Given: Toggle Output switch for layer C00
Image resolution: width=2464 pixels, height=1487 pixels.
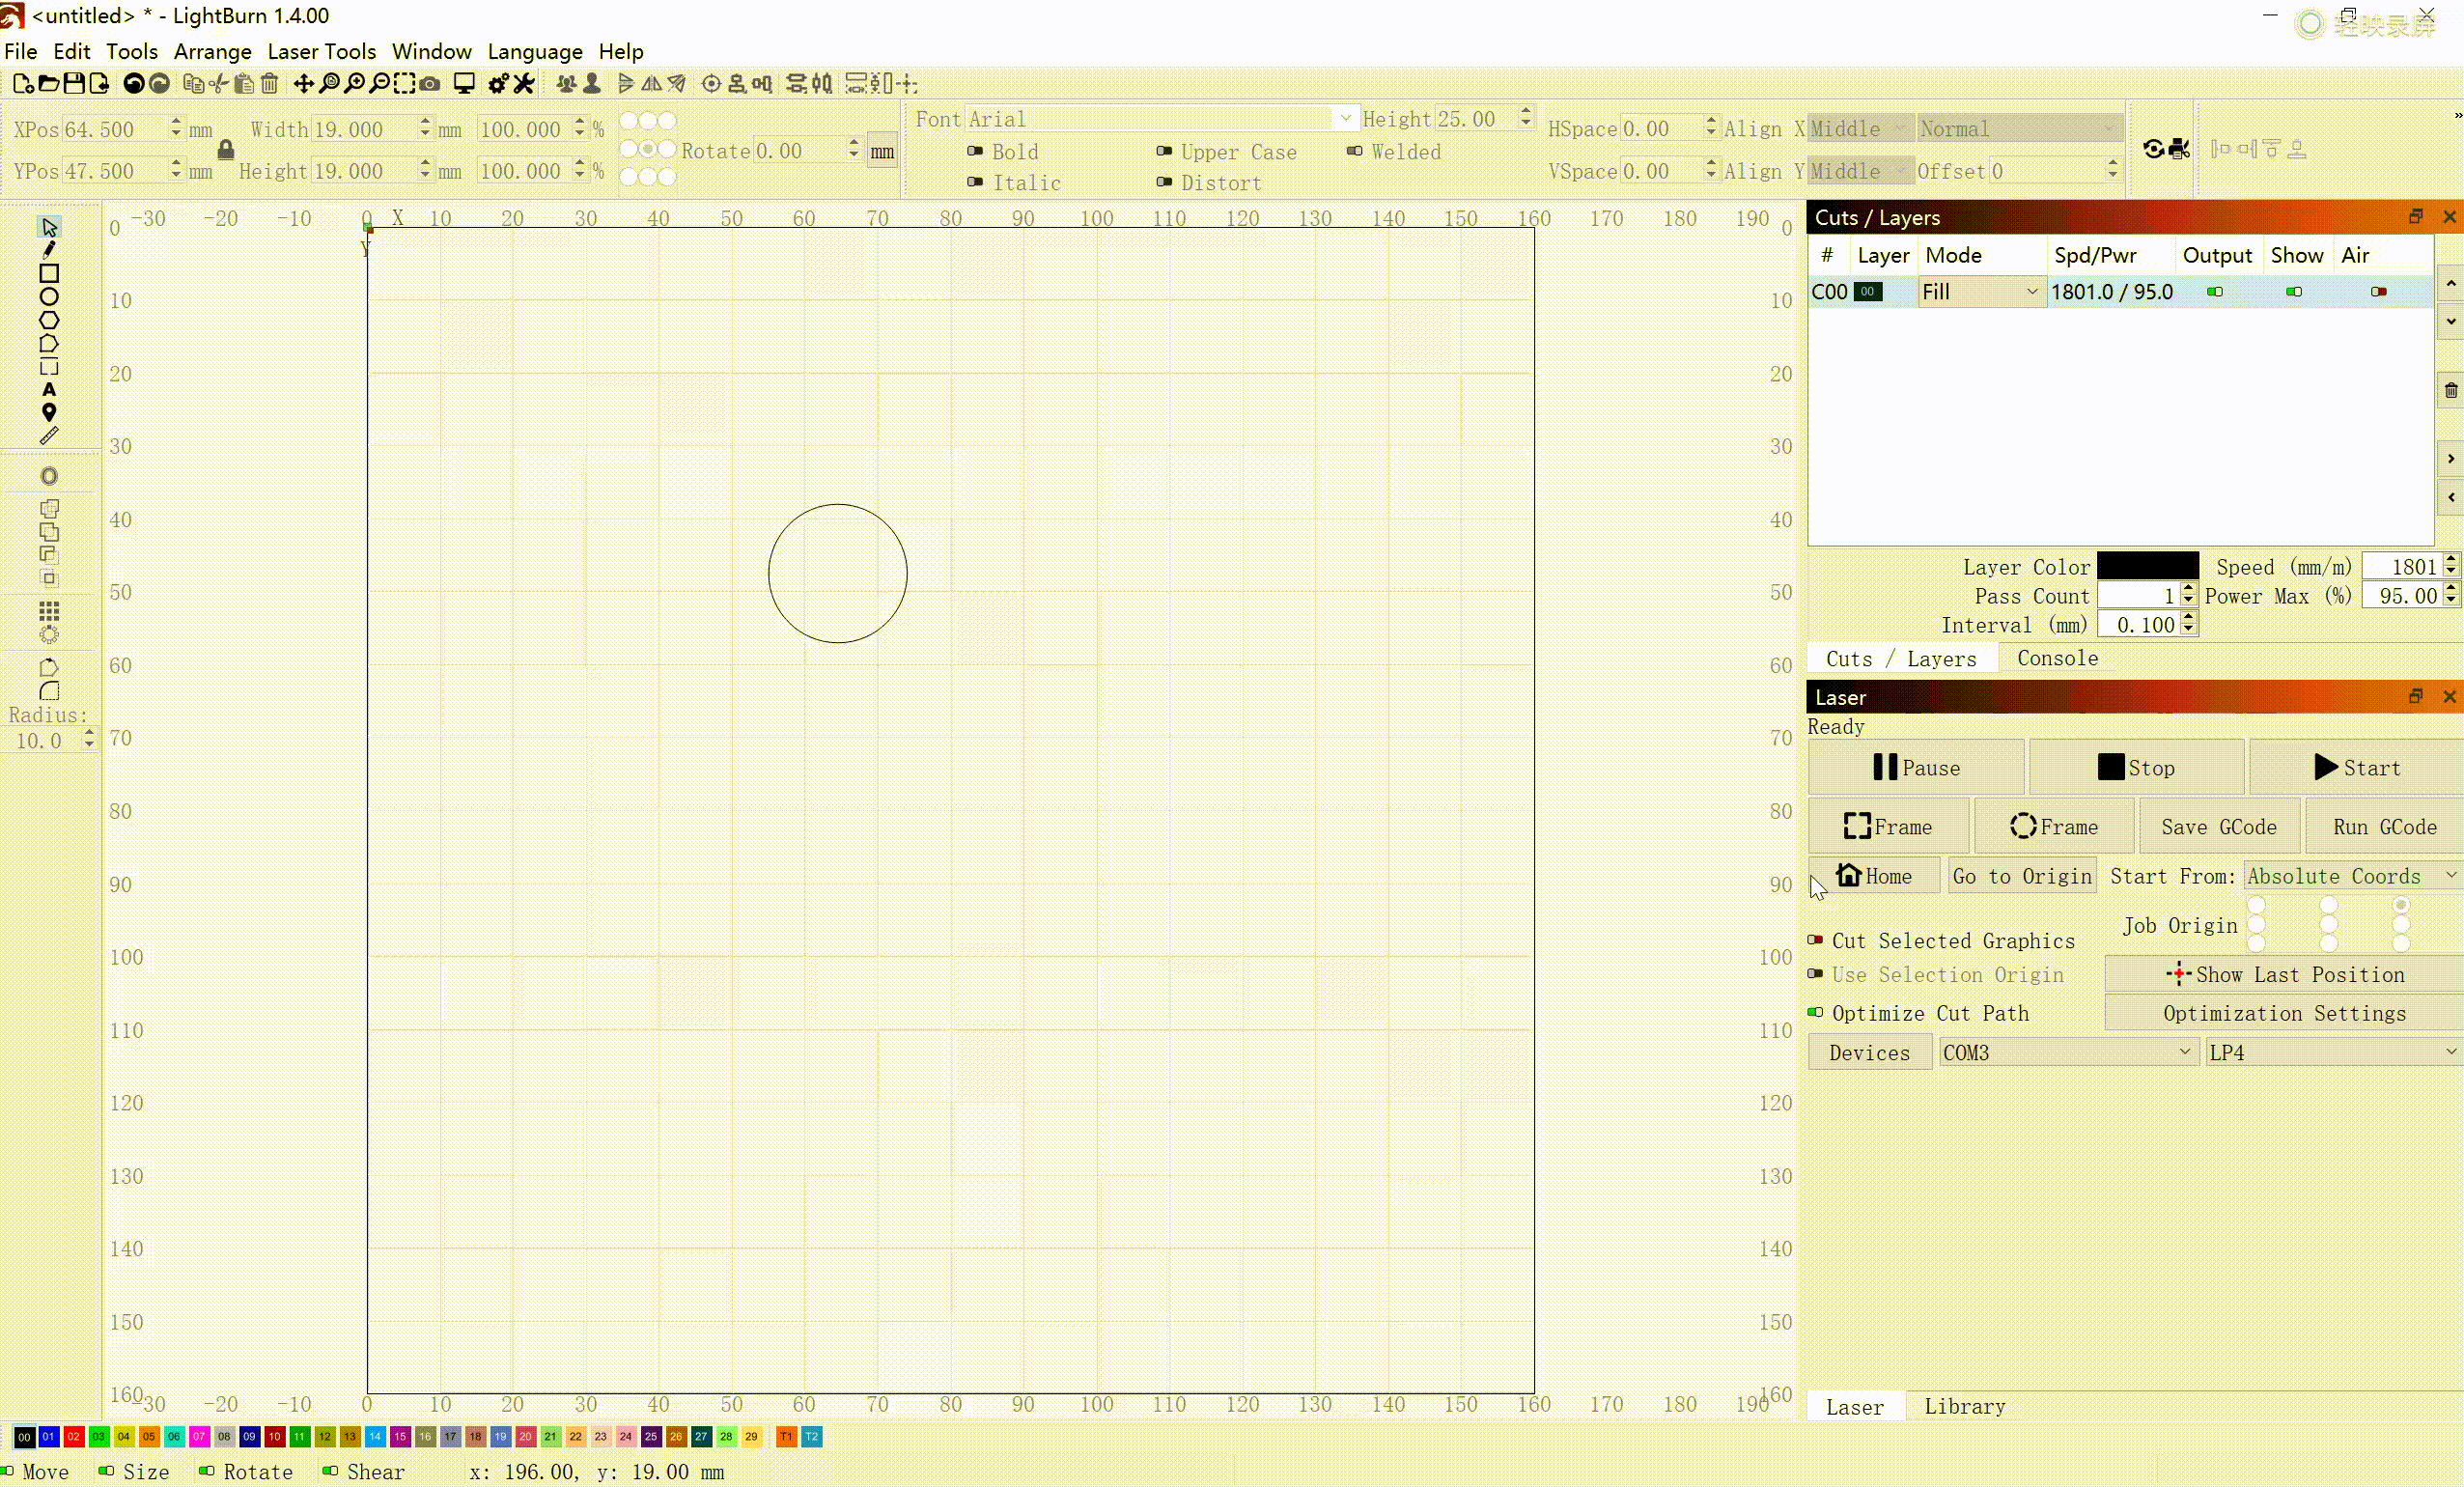Looking at the screenshot, I should click(x=2215, y=292).
